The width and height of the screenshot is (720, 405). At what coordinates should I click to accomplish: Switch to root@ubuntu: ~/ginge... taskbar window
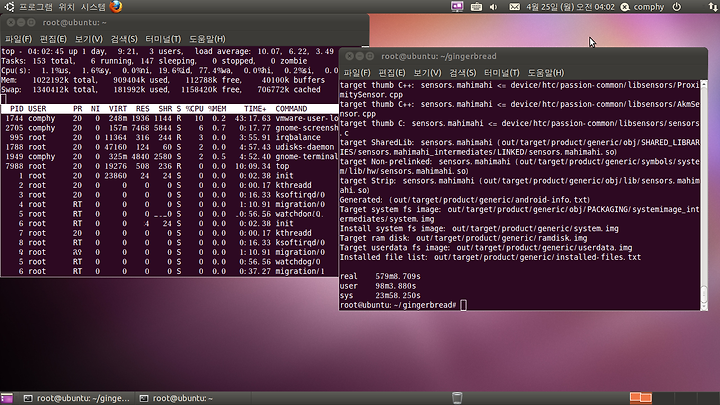77,398
